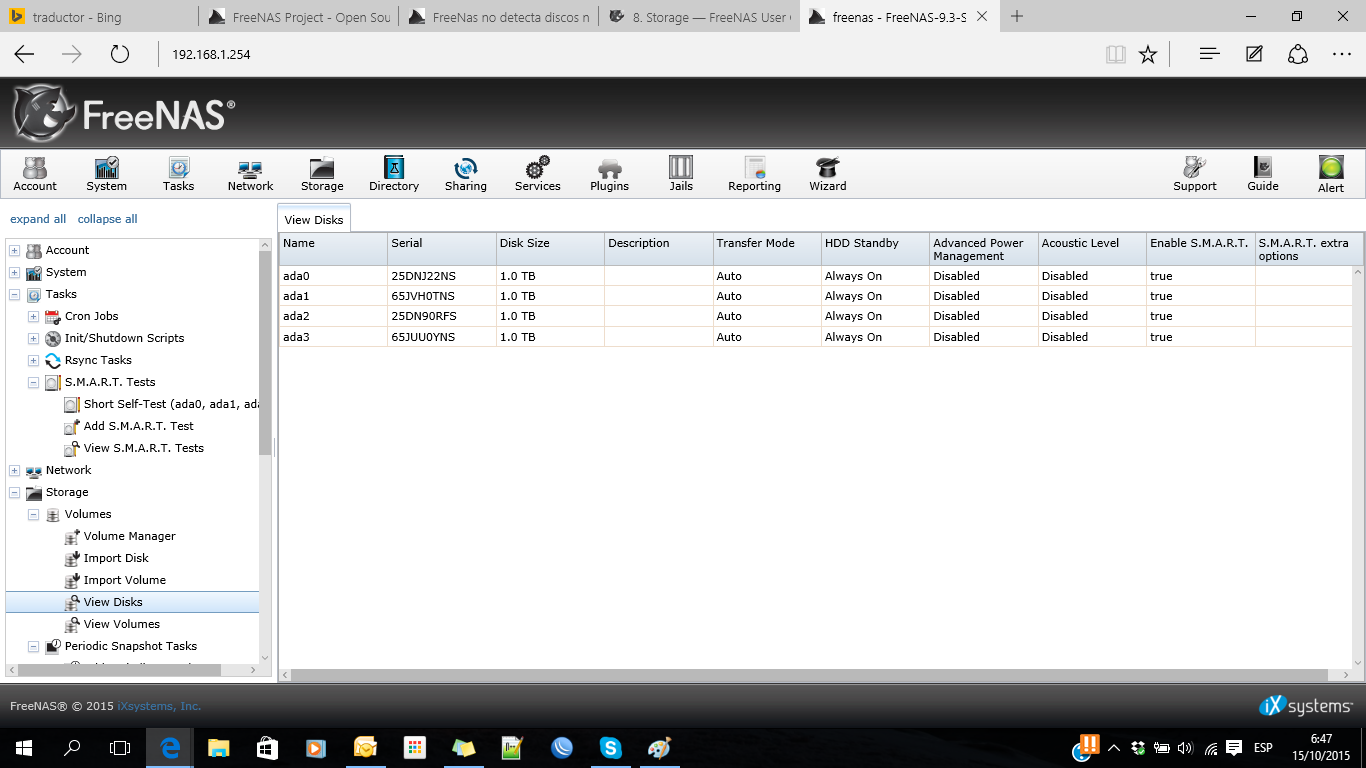Screen dimensions: 1366x768
Task: Open the Support toolbar icon
Action: click(x=1195, y=174)
